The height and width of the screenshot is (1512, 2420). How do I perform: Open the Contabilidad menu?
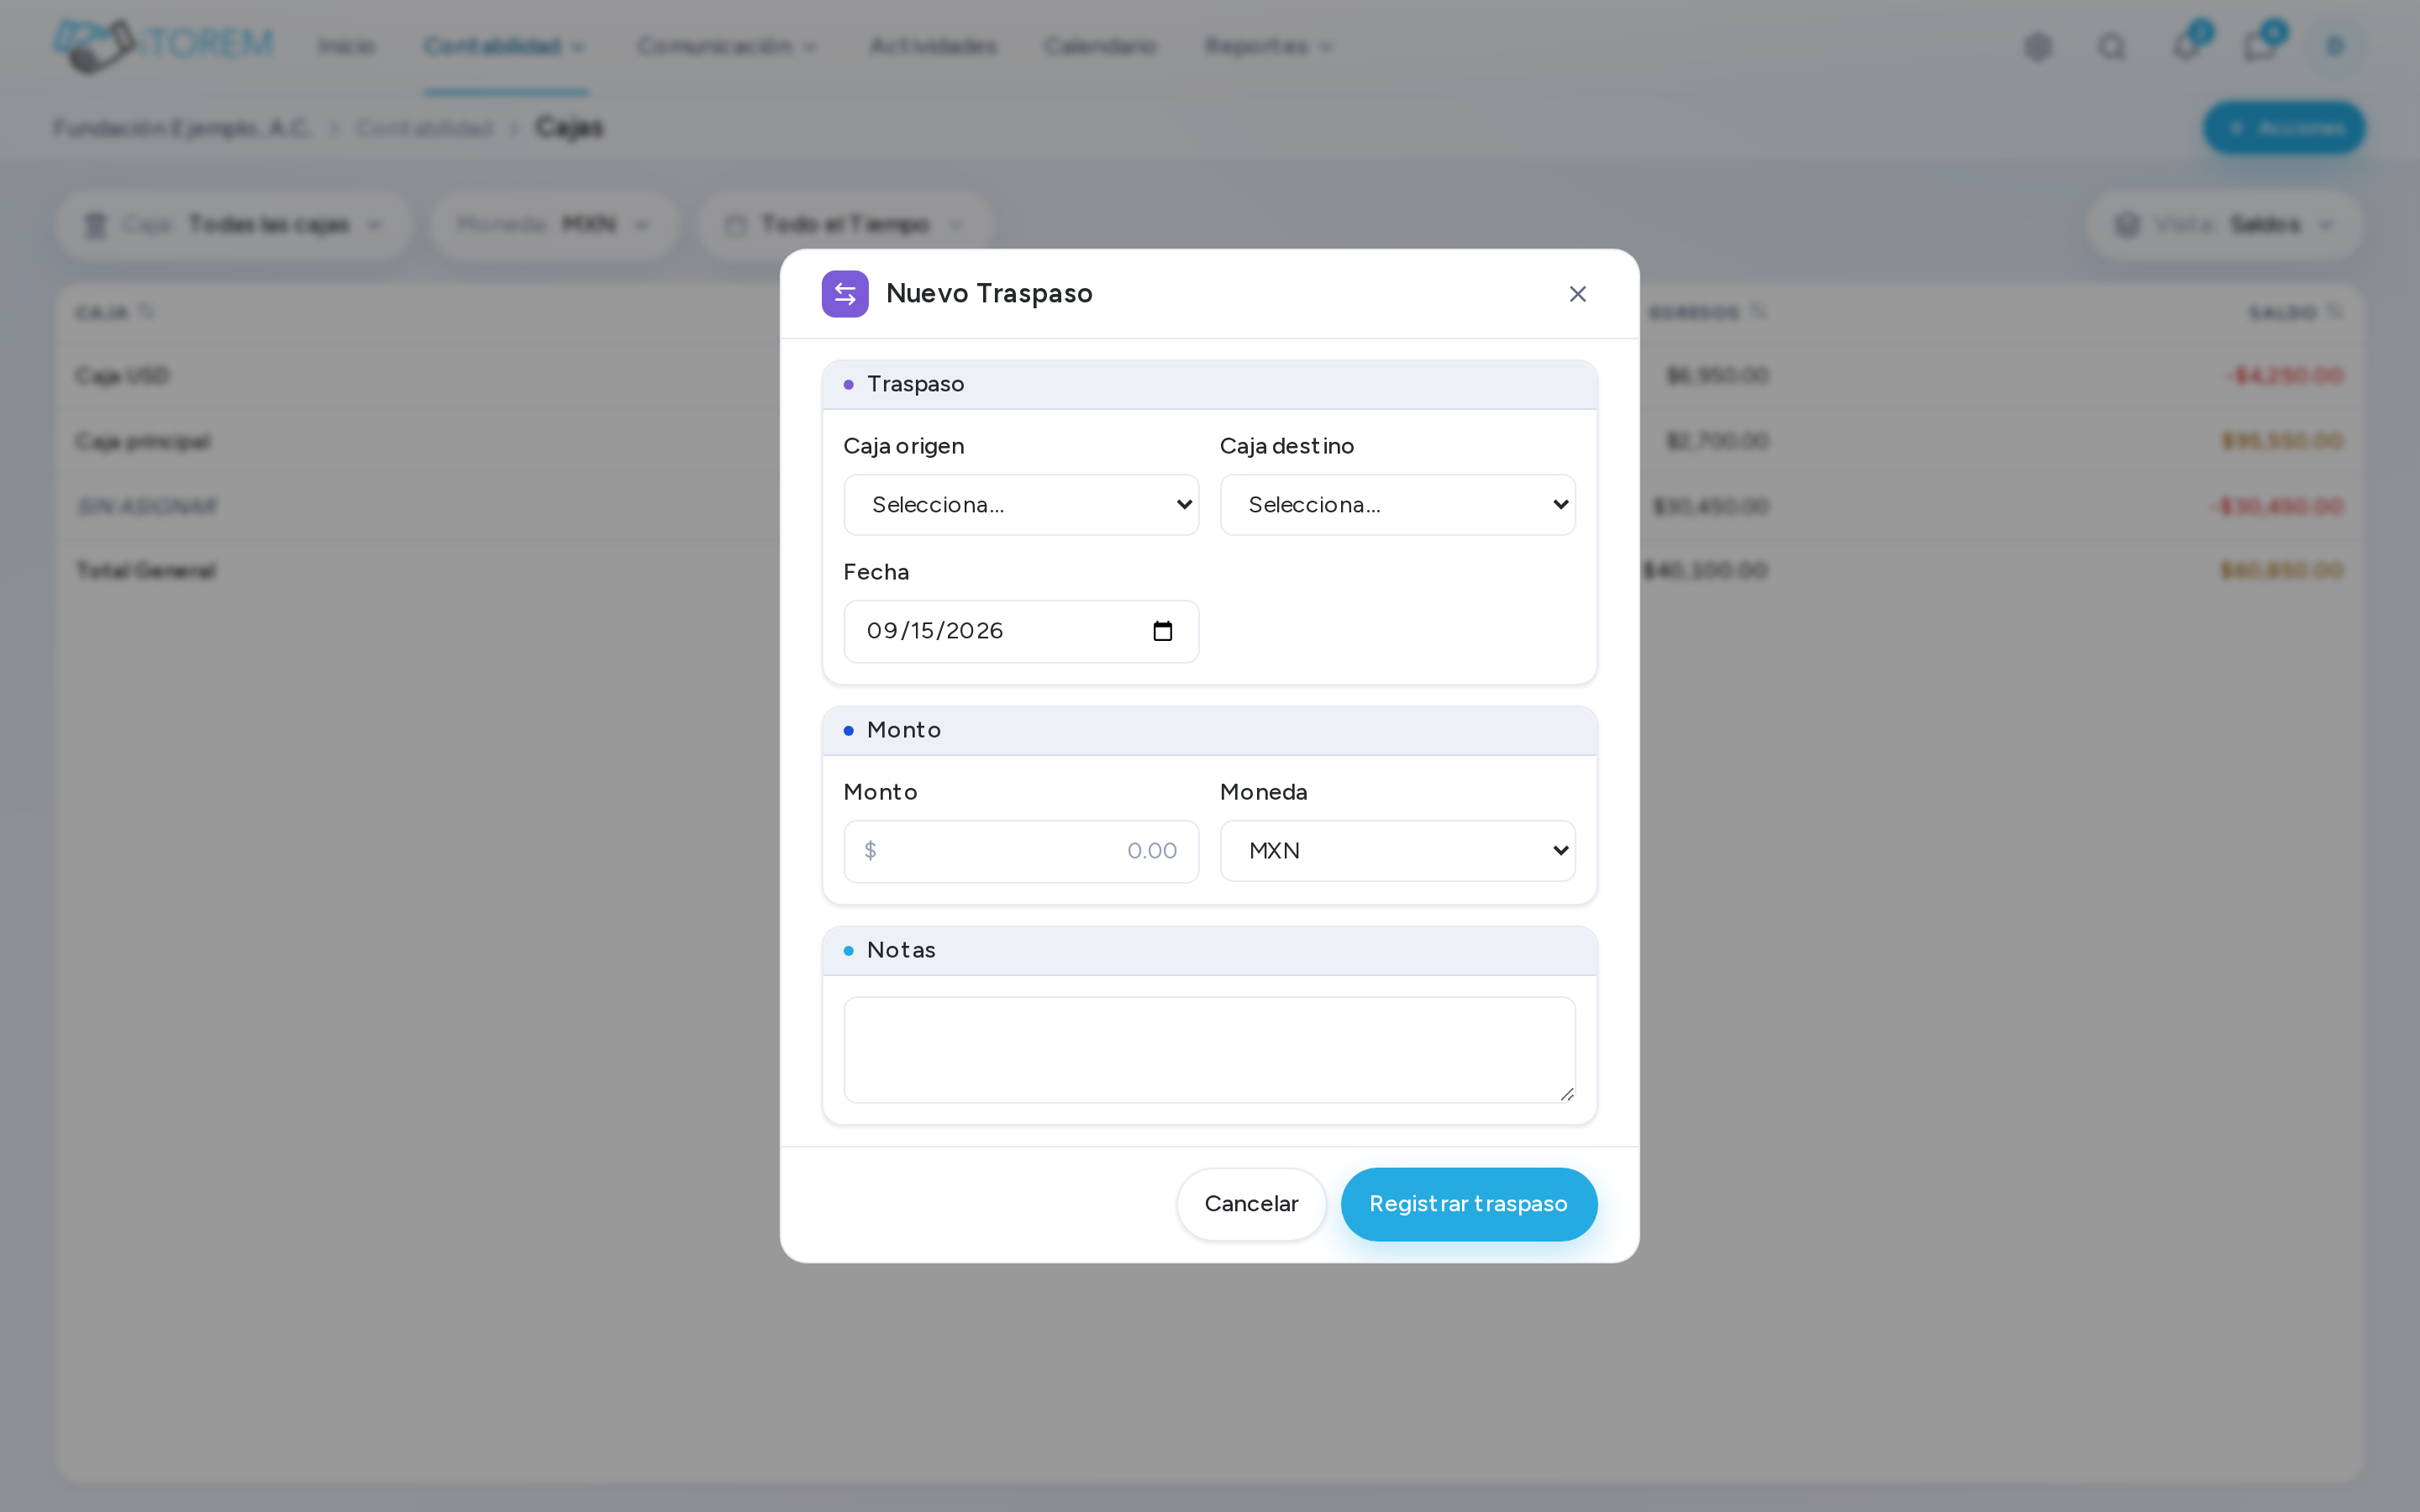[x=505, y=46]
